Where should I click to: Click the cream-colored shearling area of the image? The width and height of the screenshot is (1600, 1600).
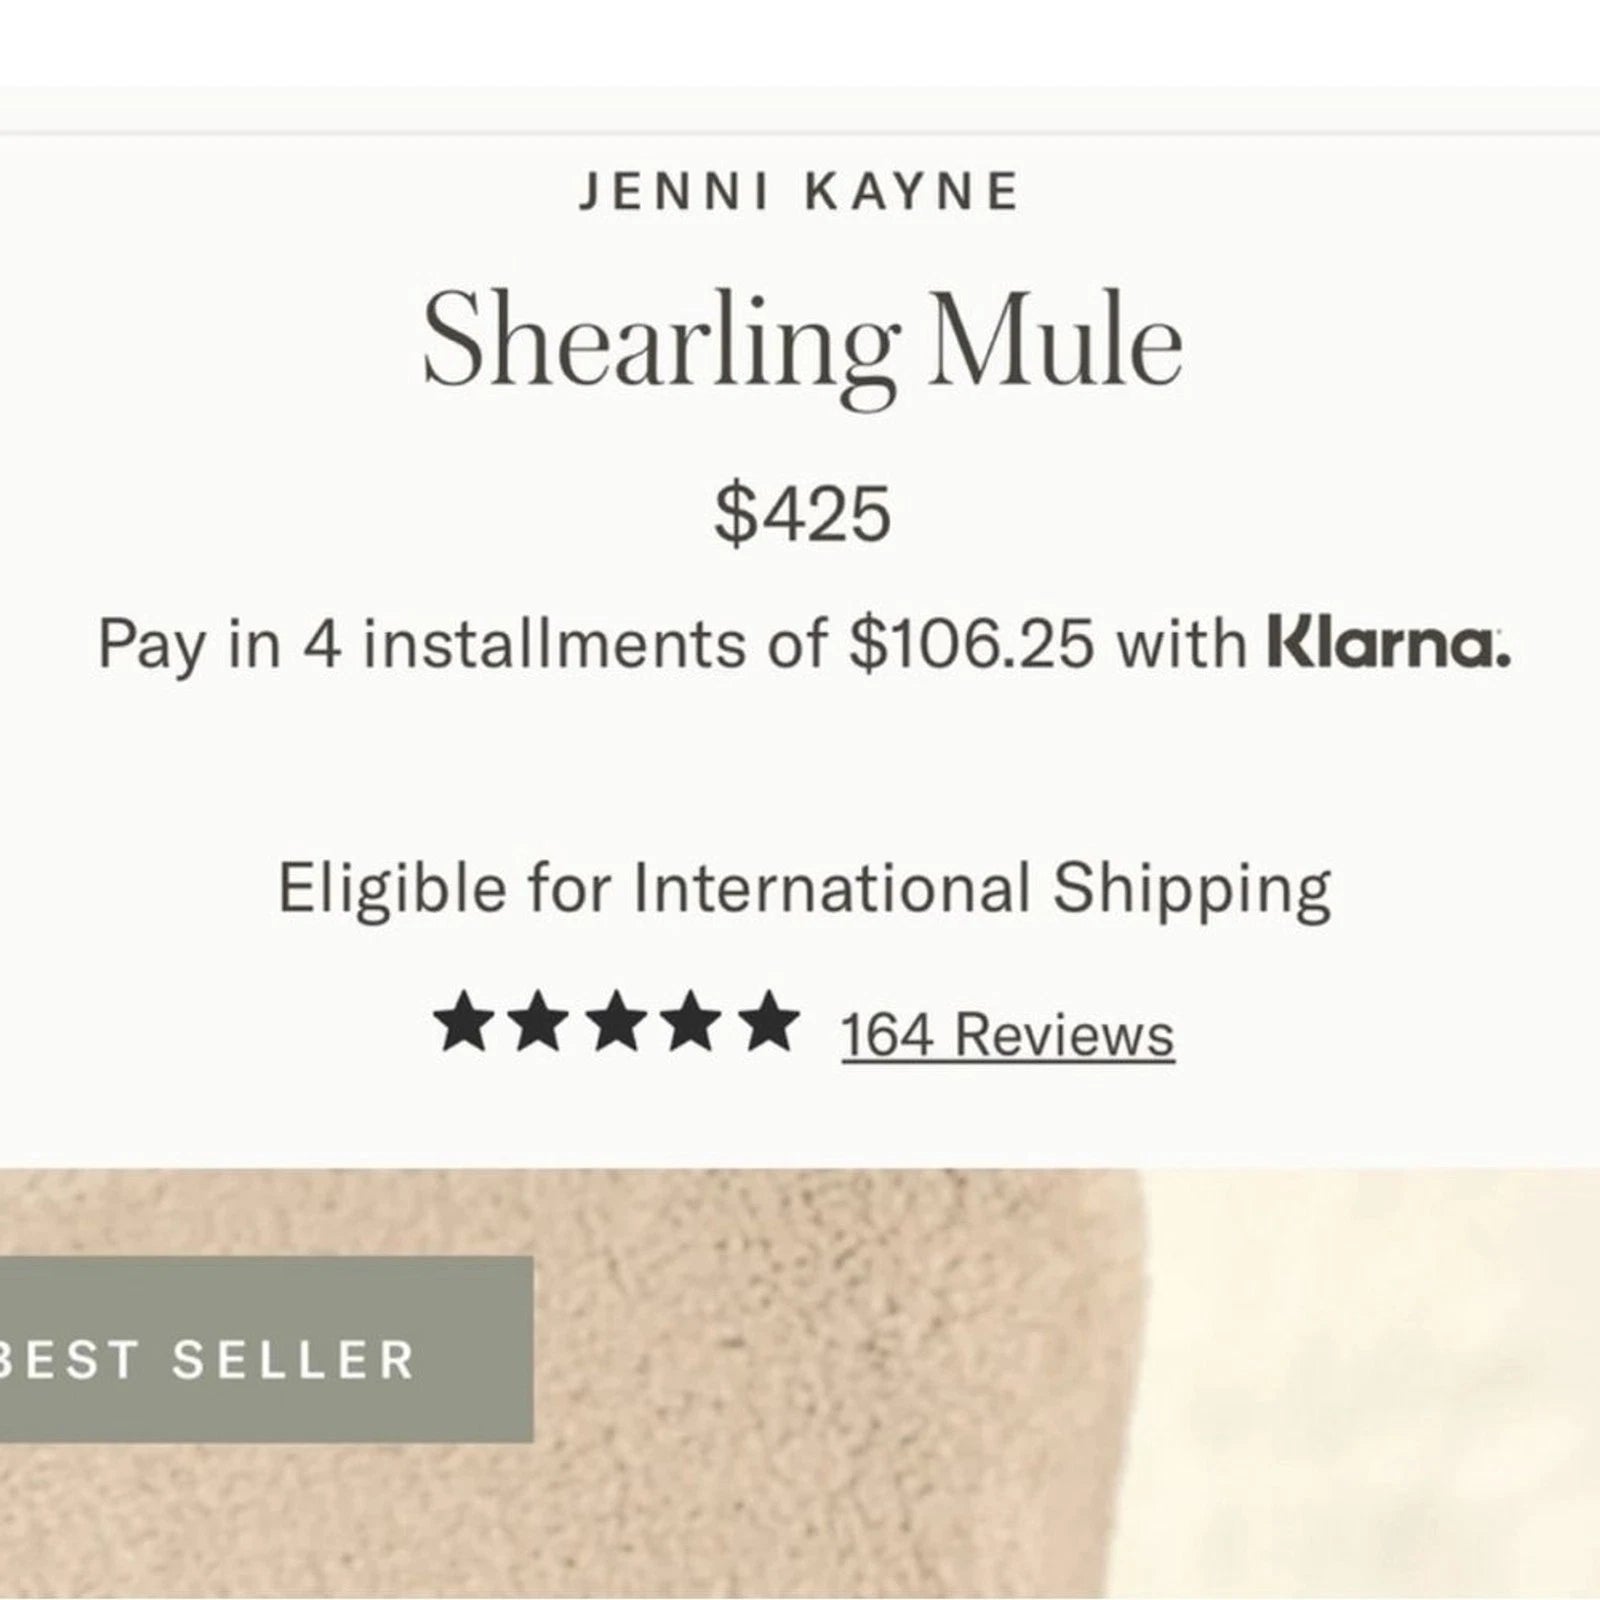point(1380,1400)
